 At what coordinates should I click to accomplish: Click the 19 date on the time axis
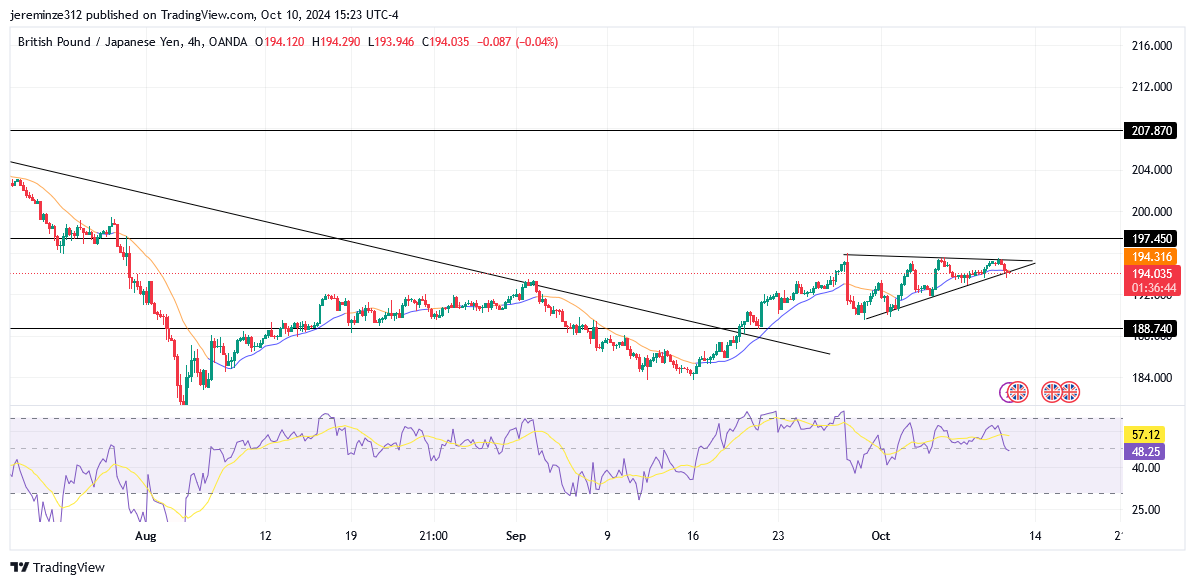tap(351, 536)
